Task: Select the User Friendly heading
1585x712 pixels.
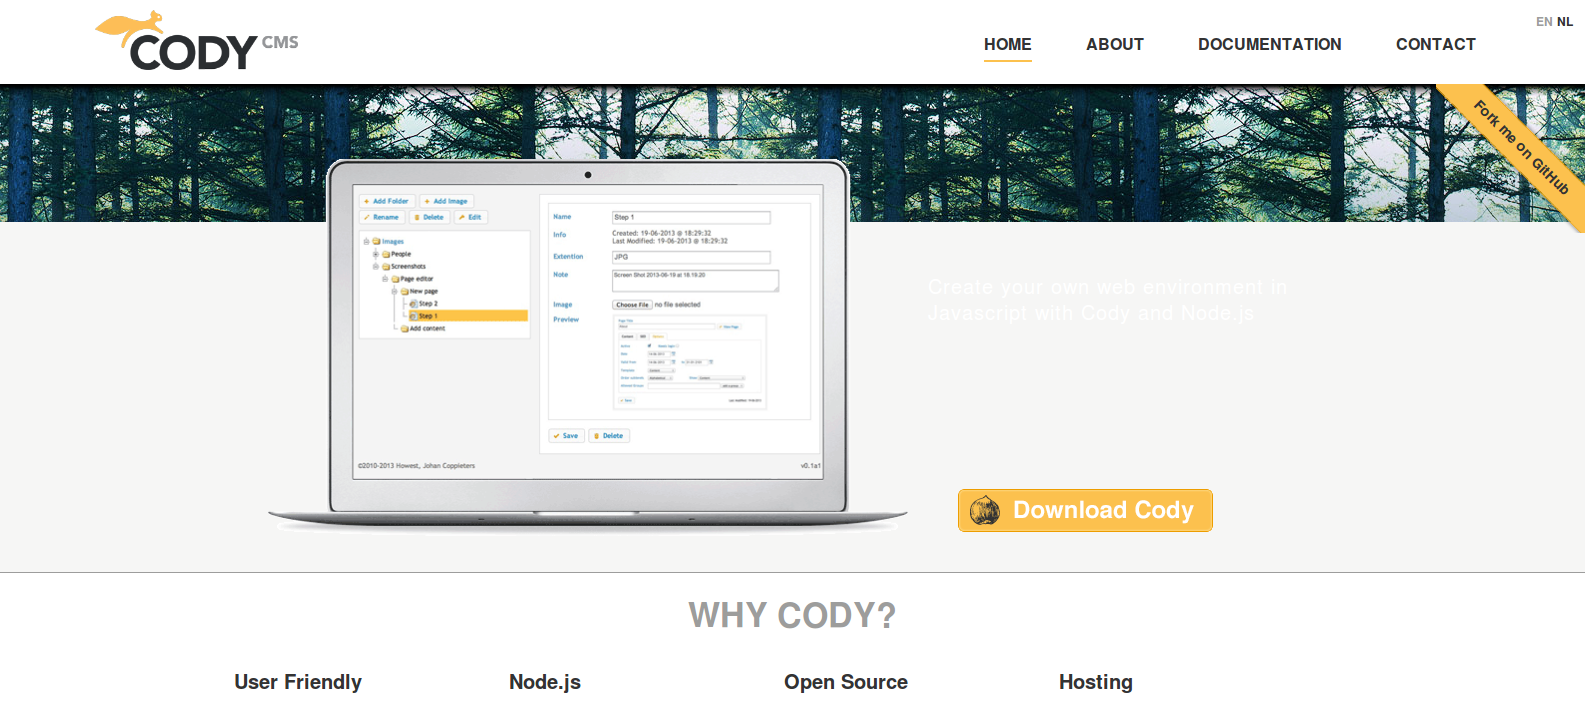Action: click(298, 682)
